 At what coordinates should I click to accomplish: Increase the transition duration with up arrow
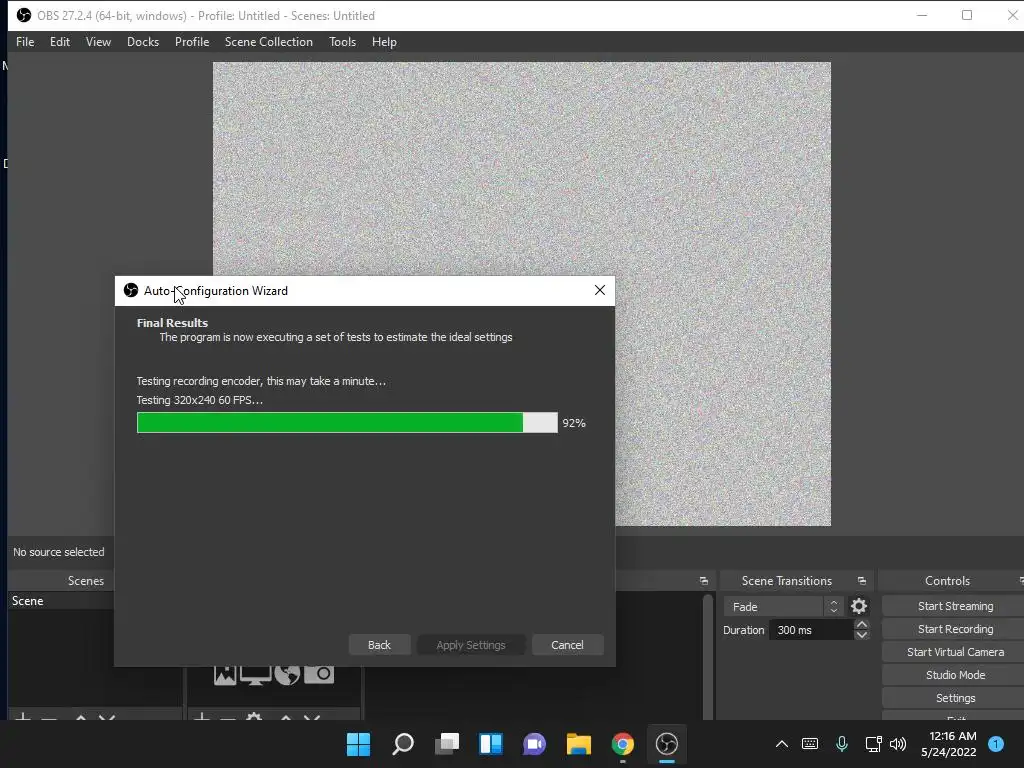(861, 625)
